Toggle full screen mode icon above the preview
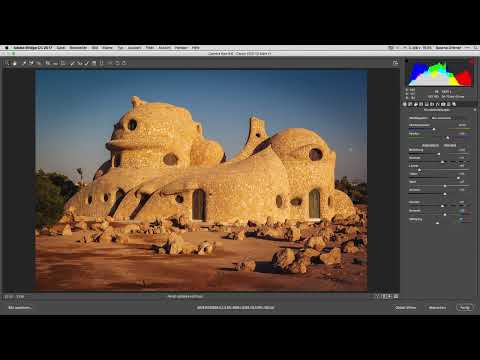The image size is (480, 360). click(395, 63)
